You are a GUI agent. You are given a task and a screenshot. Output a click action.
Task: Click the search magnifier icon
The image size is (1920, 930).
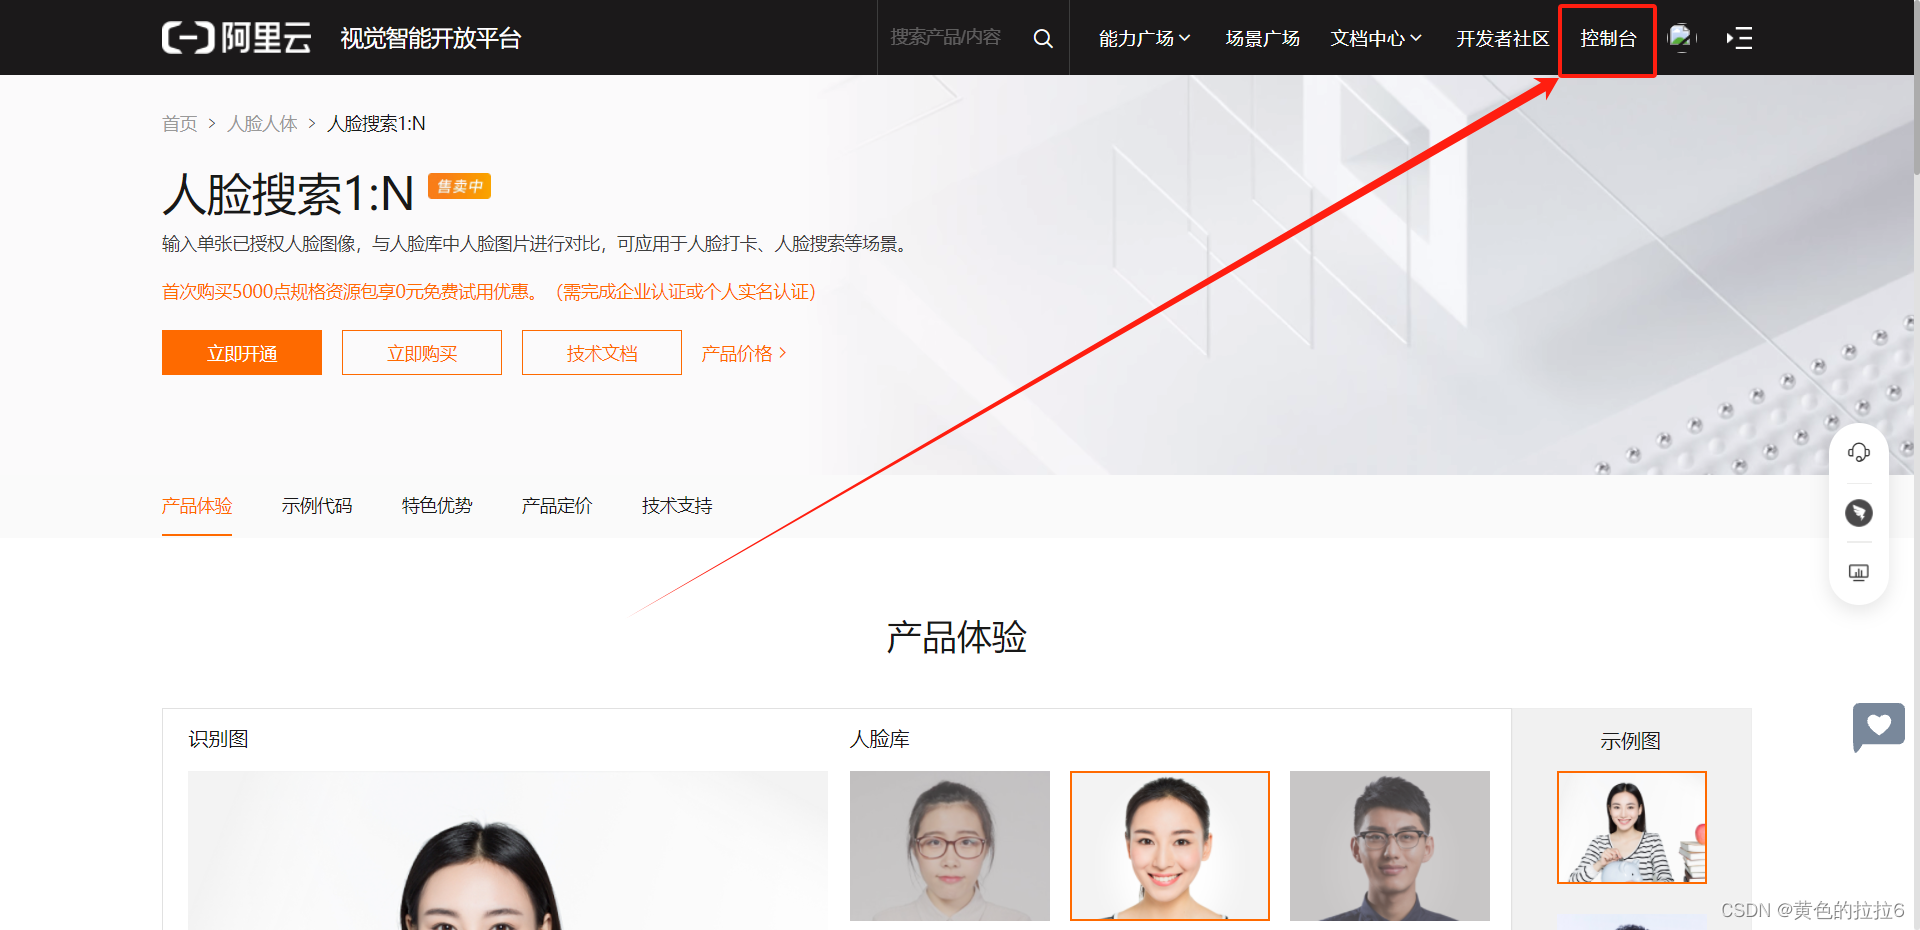click(1043, 38)
